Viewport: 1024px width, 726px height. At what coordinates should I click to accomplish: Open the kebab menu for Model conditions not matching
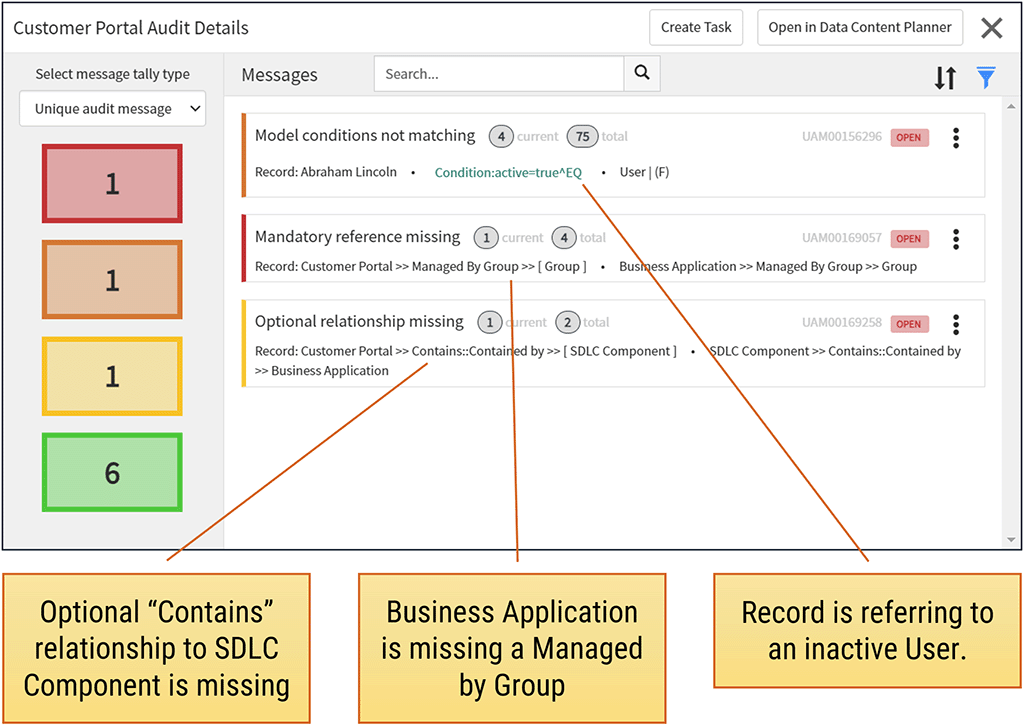coord(956,138)
